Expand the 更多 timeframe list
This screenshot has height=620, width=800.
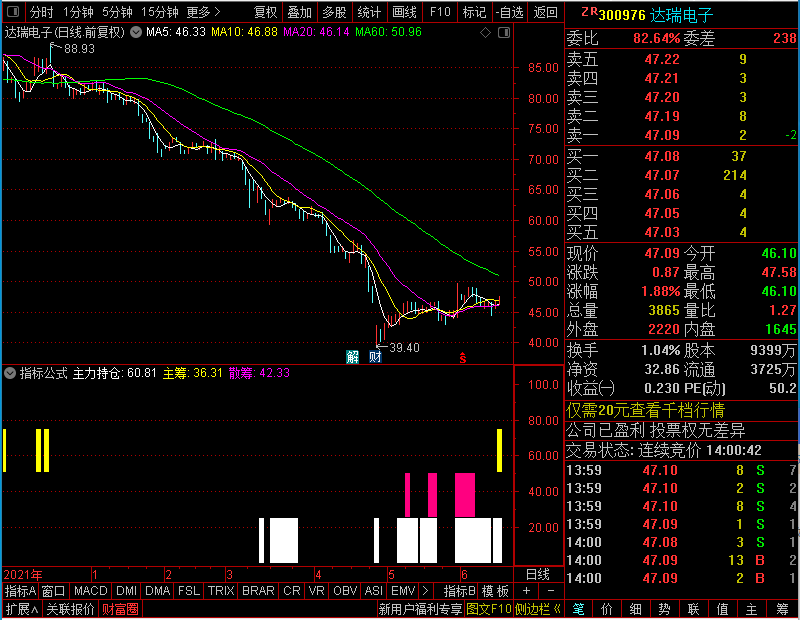click(203, 12)
